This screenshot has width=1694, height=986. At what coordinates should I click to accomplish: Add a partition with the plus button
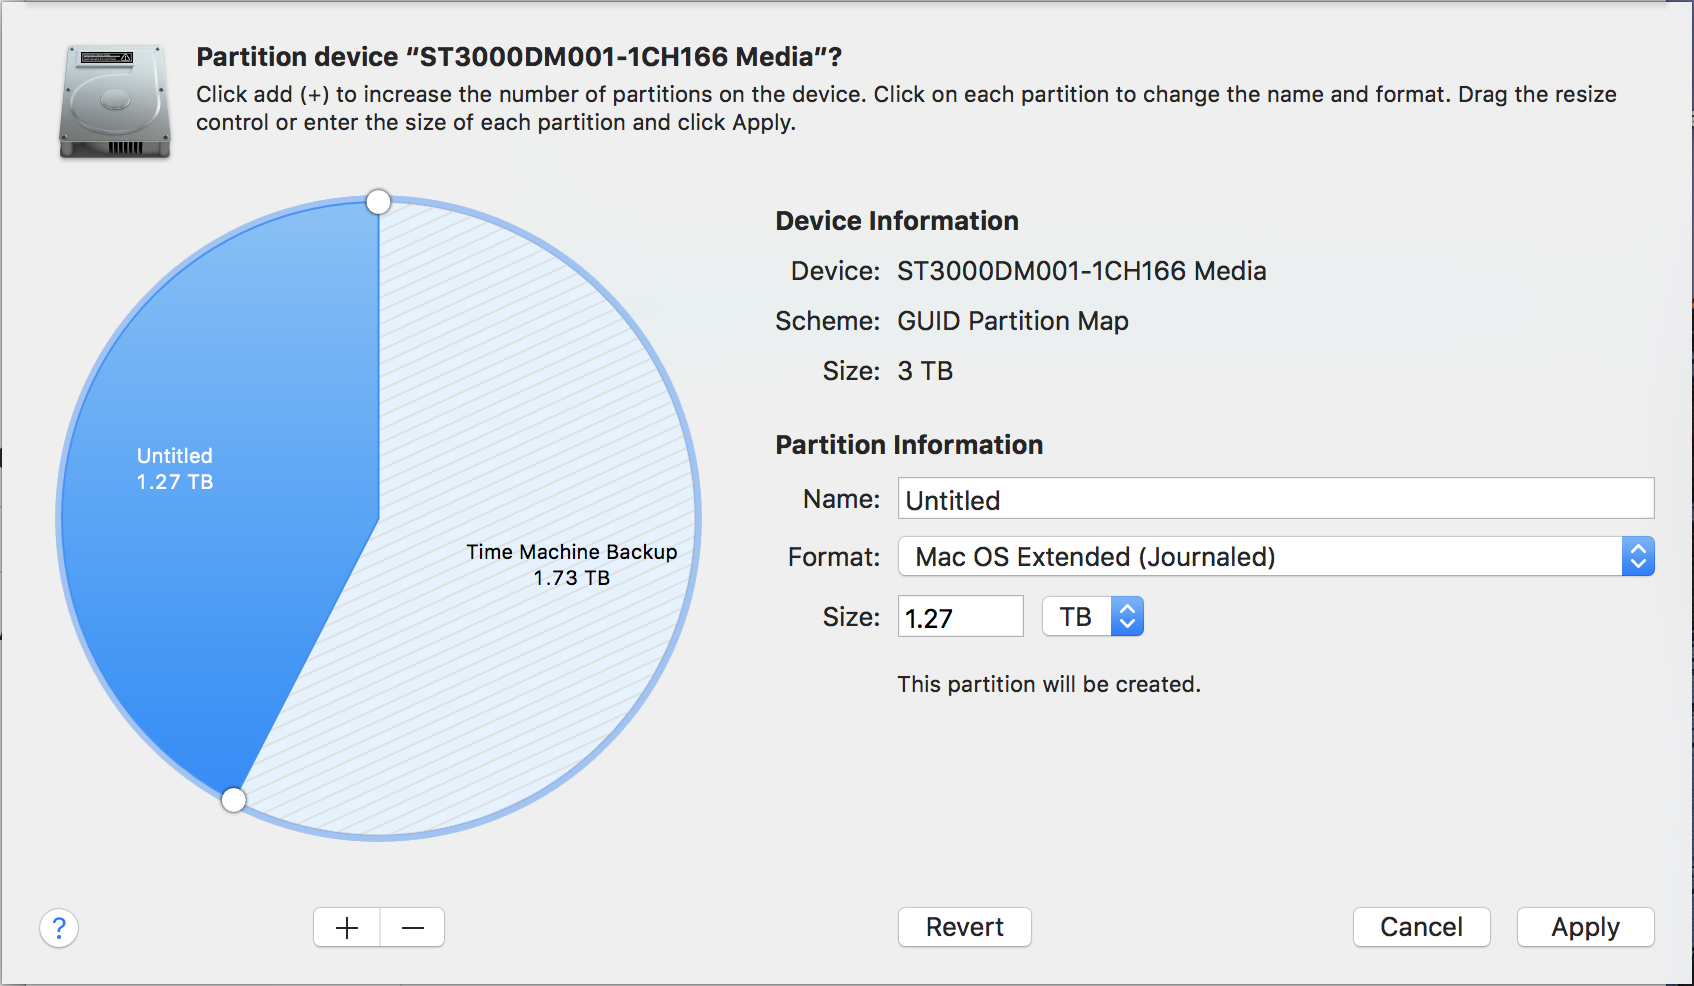(x=347, y=927)
